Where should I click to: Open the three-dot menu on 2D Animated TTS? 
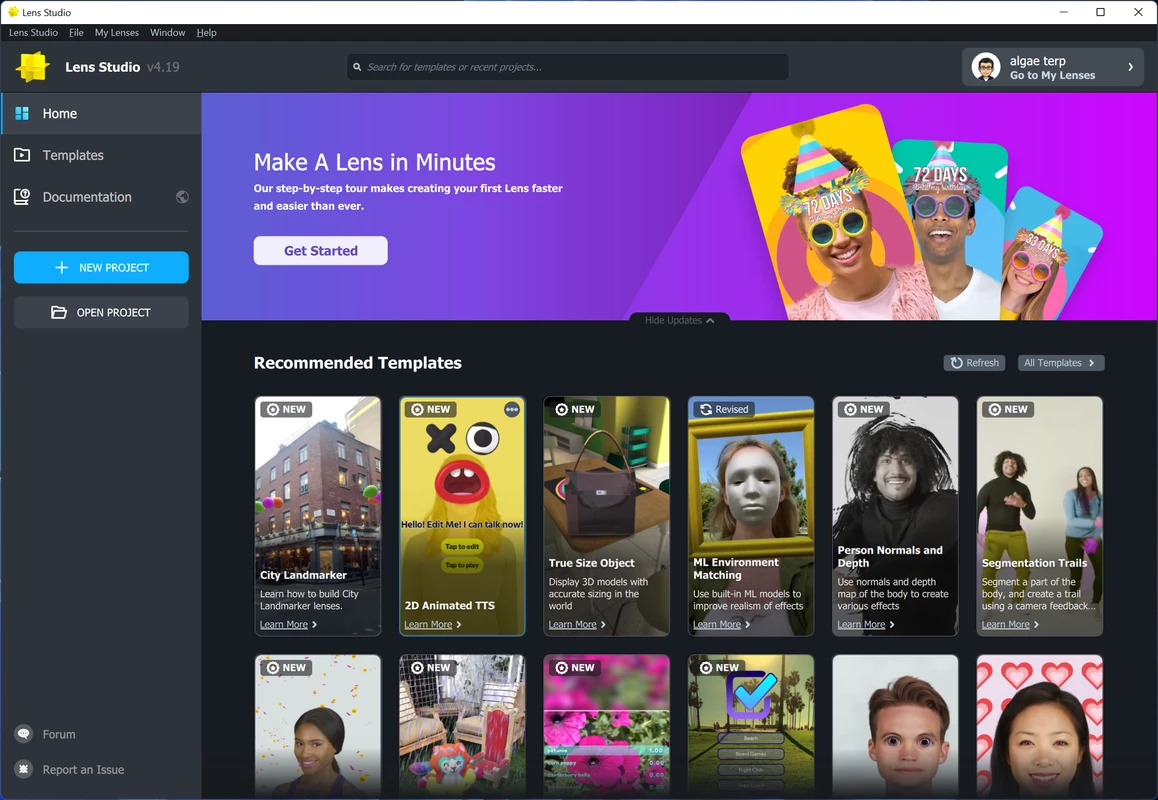click(x=512, y=409)
